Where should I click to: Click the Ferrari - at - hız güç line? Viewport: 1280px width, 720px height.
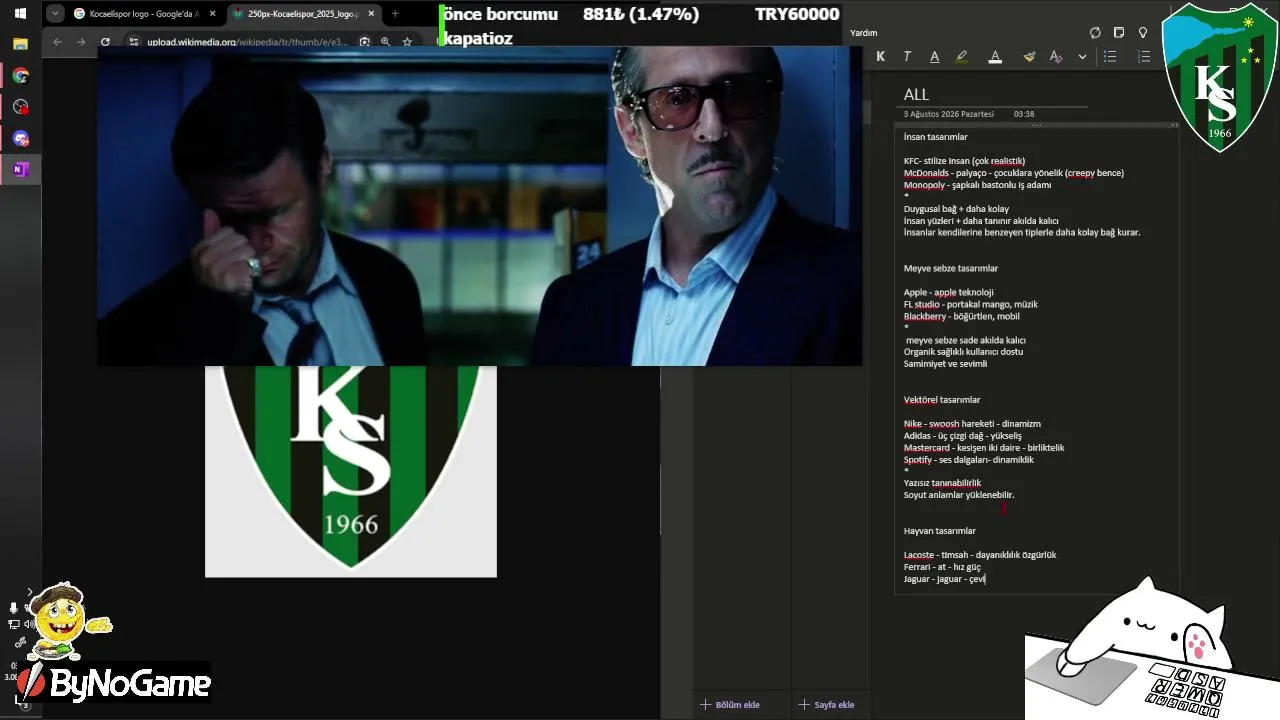[x=942, y=567]
